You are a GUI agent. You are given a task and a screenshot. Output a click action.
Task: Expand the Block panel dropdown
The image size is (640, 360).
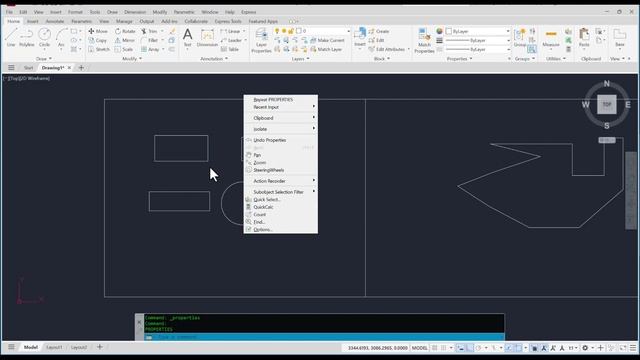[x=382, y=59]
